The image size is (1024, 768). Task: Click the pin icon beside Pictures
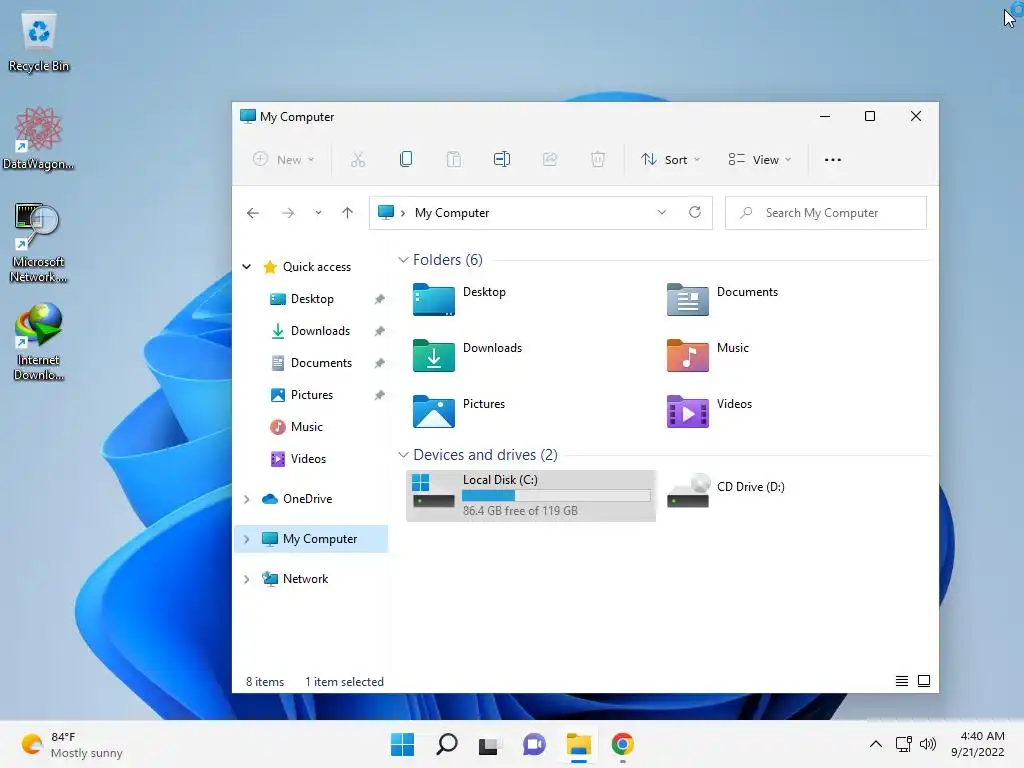(379, 395)
